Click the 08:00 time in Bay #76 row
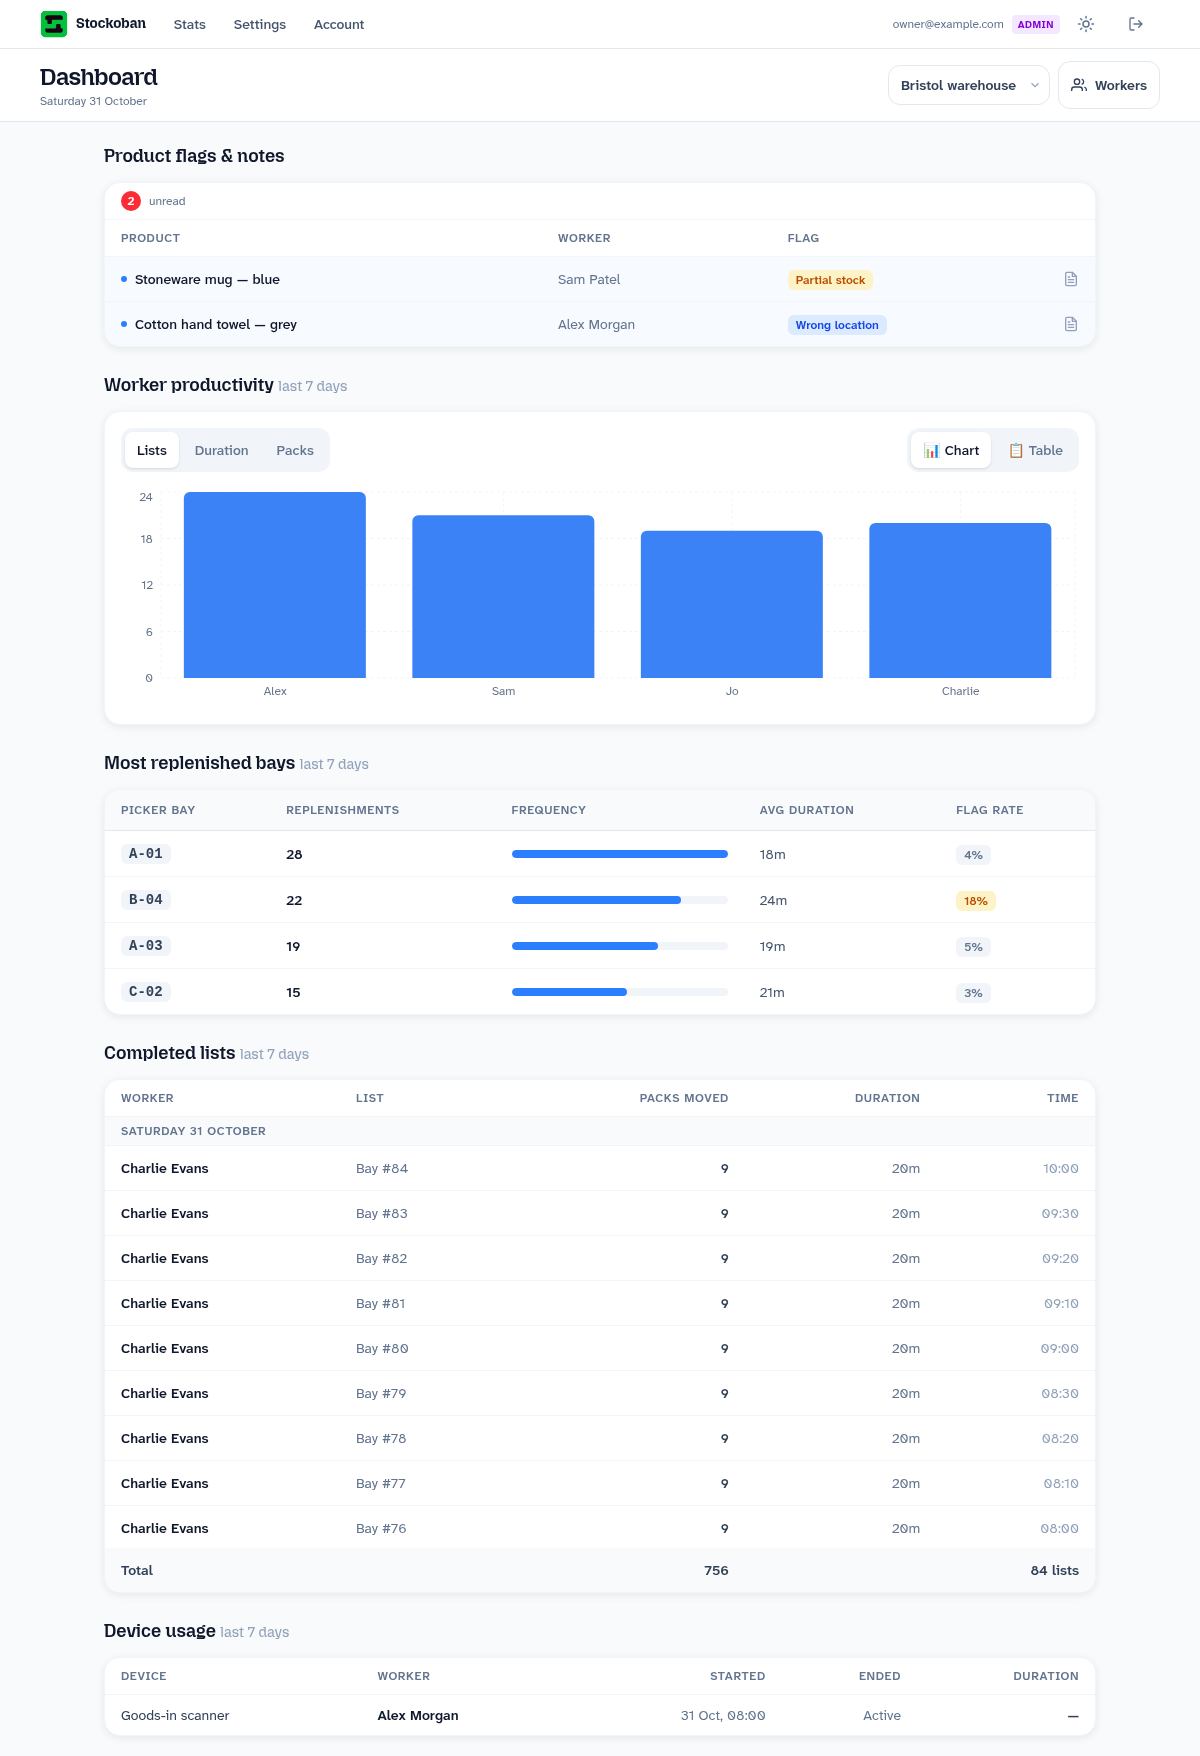Screen dimensions: 1200x1756 pos(1059,1528)
